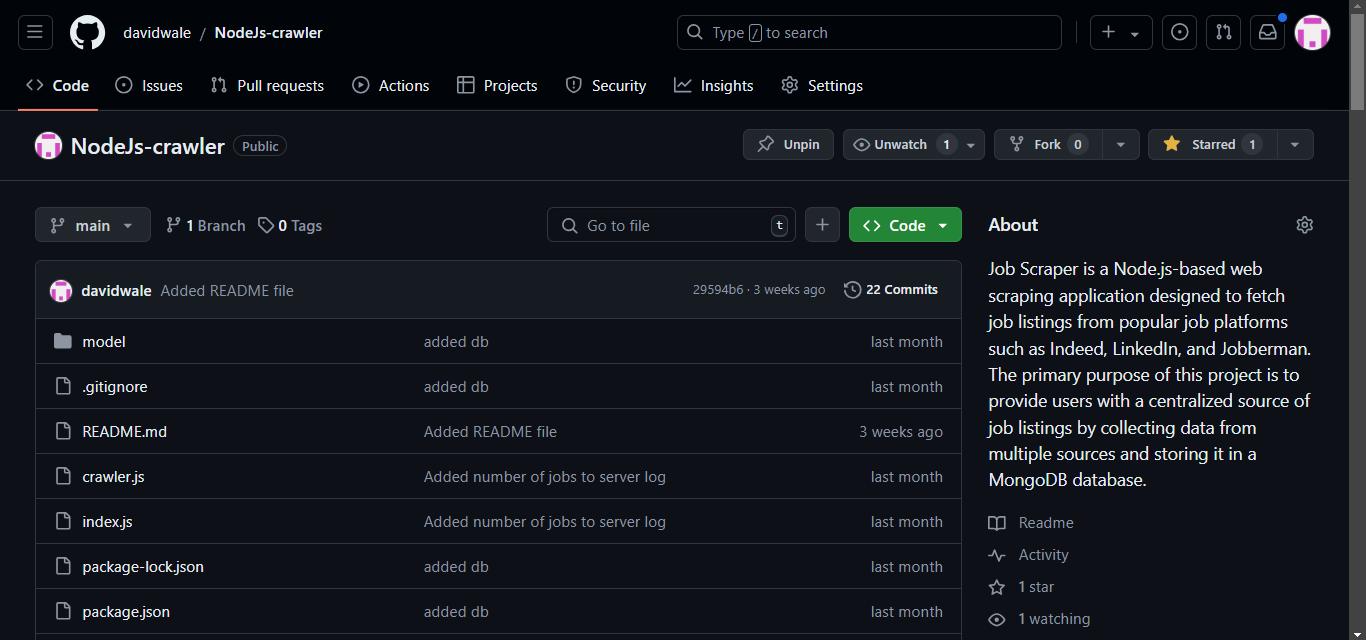
Task: Open the 22 Commits history link
Action: pos(891,290)
